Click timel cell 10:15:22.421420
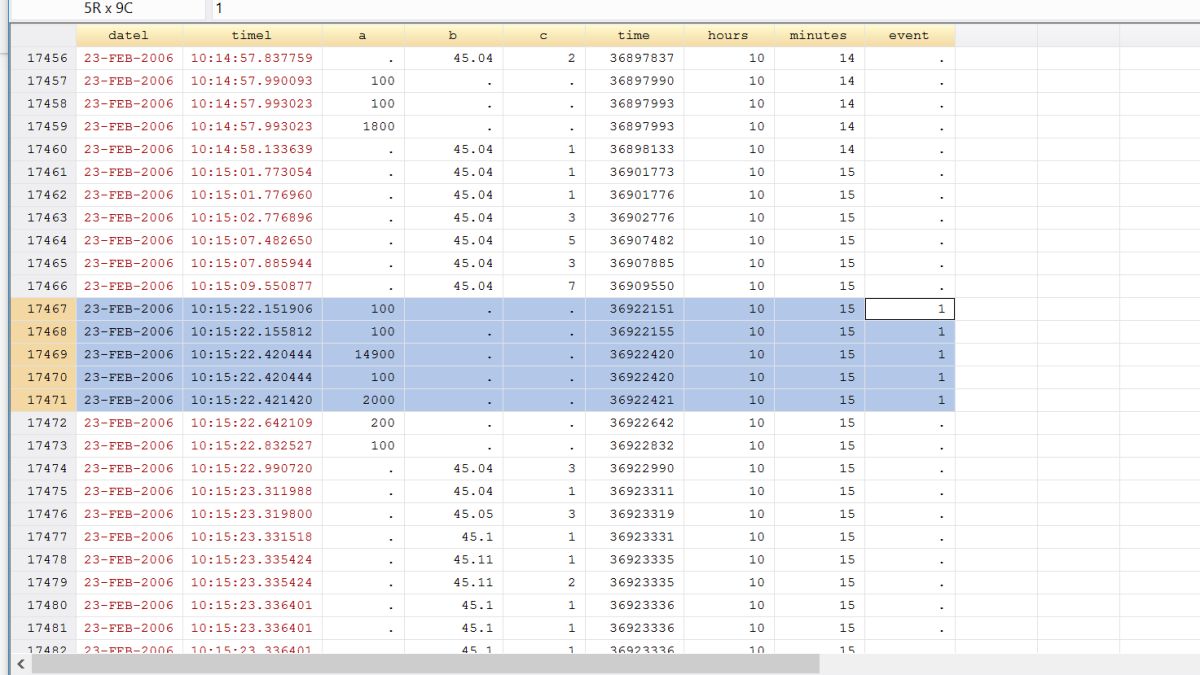 tap(251, 400)
